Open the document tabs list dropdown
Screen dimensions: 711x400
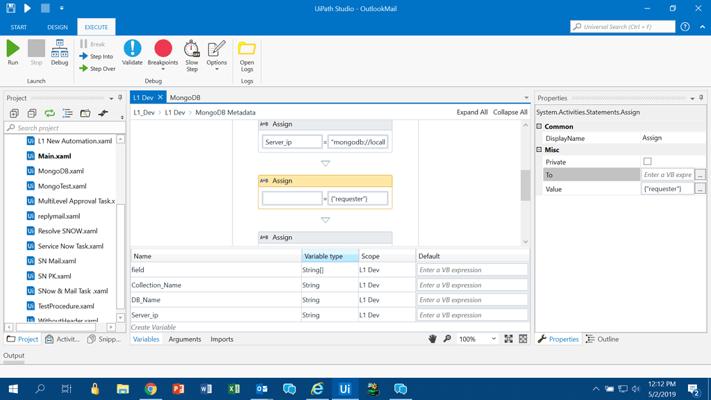click(x=526, y=98)
